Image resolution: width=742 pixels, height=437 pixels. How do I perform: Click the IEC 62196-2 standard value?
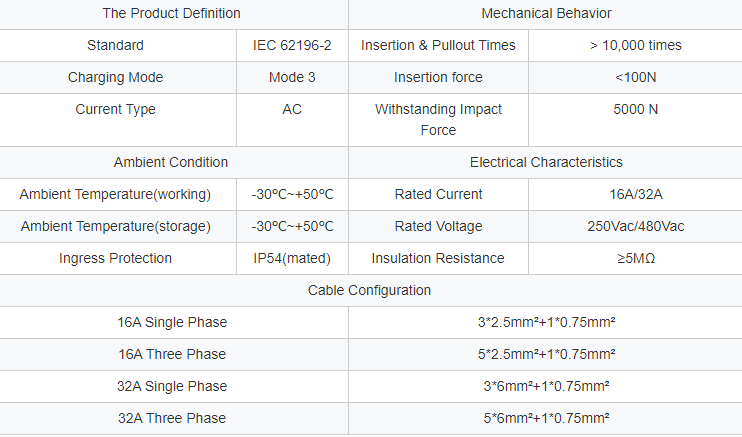(292, 45)
